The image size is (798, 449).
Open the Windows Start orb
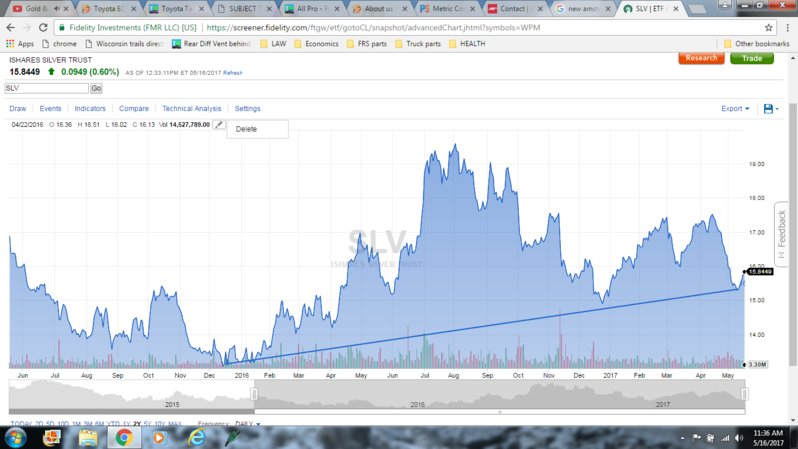click(15, 438)
